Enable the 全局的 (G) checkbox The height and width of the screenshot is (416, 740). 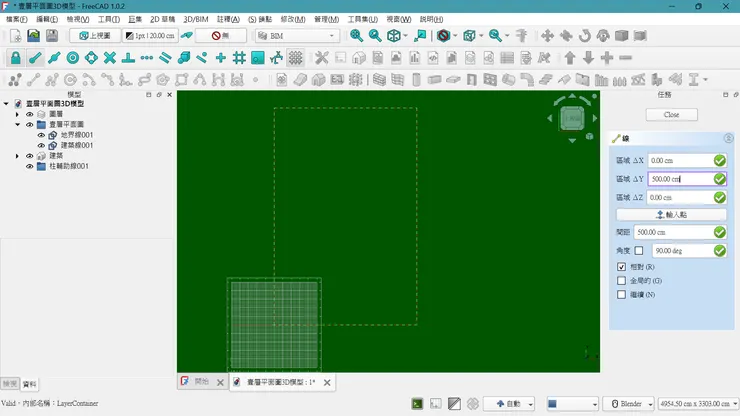point(622,281)
